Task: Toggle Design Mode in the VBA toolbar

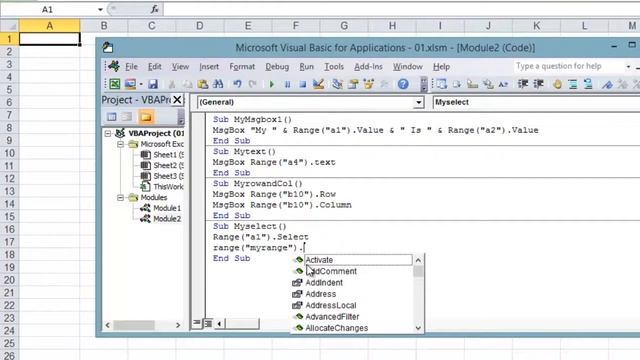Action: point(318,84)
